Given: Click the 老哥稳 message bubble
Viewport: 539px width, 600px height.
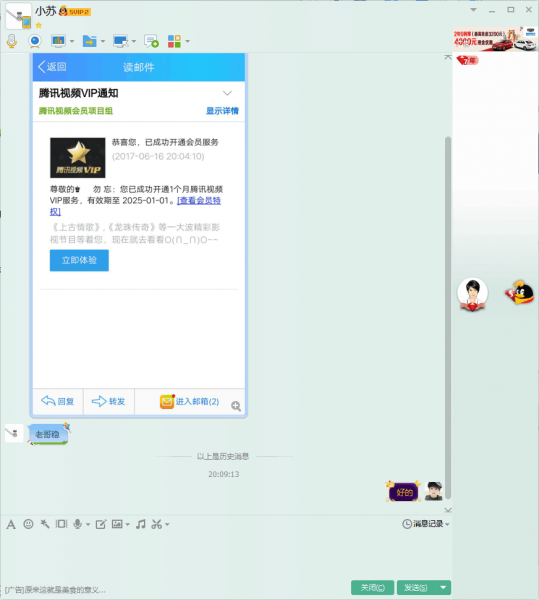Looking at the screenshot, I should tap(48, 434).
